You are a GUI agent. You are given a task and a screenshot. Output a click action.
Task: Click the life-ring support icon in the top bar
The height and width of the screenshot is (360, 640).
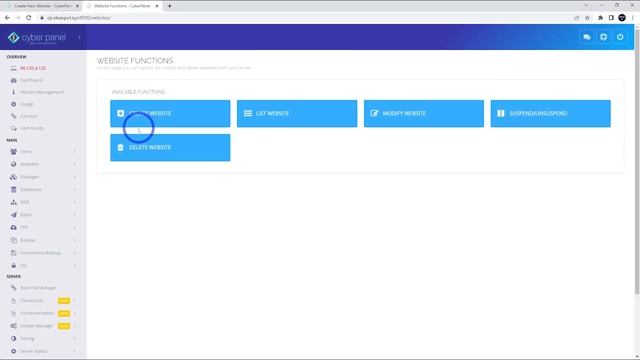(603, 37)
